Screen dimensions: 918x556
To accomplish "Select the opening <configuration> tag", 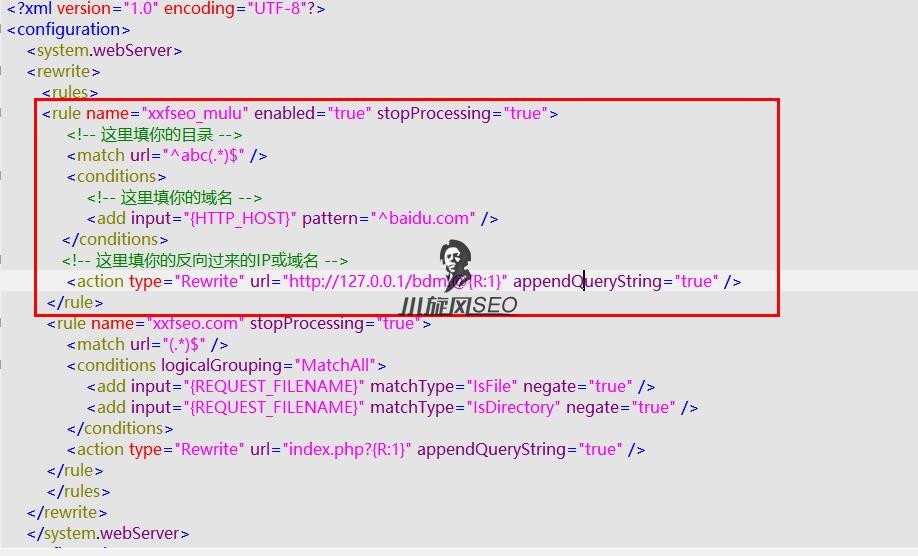I will tap(68, 30).
